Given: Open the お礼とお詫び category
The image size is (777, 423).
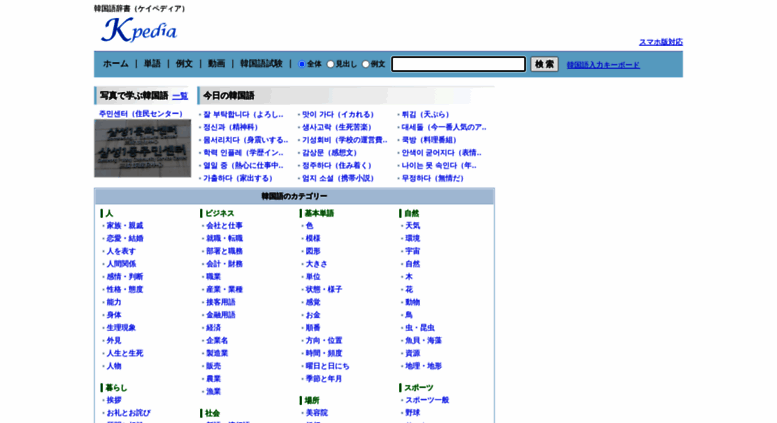Looking at the screenshot, I should pos(128,413).
